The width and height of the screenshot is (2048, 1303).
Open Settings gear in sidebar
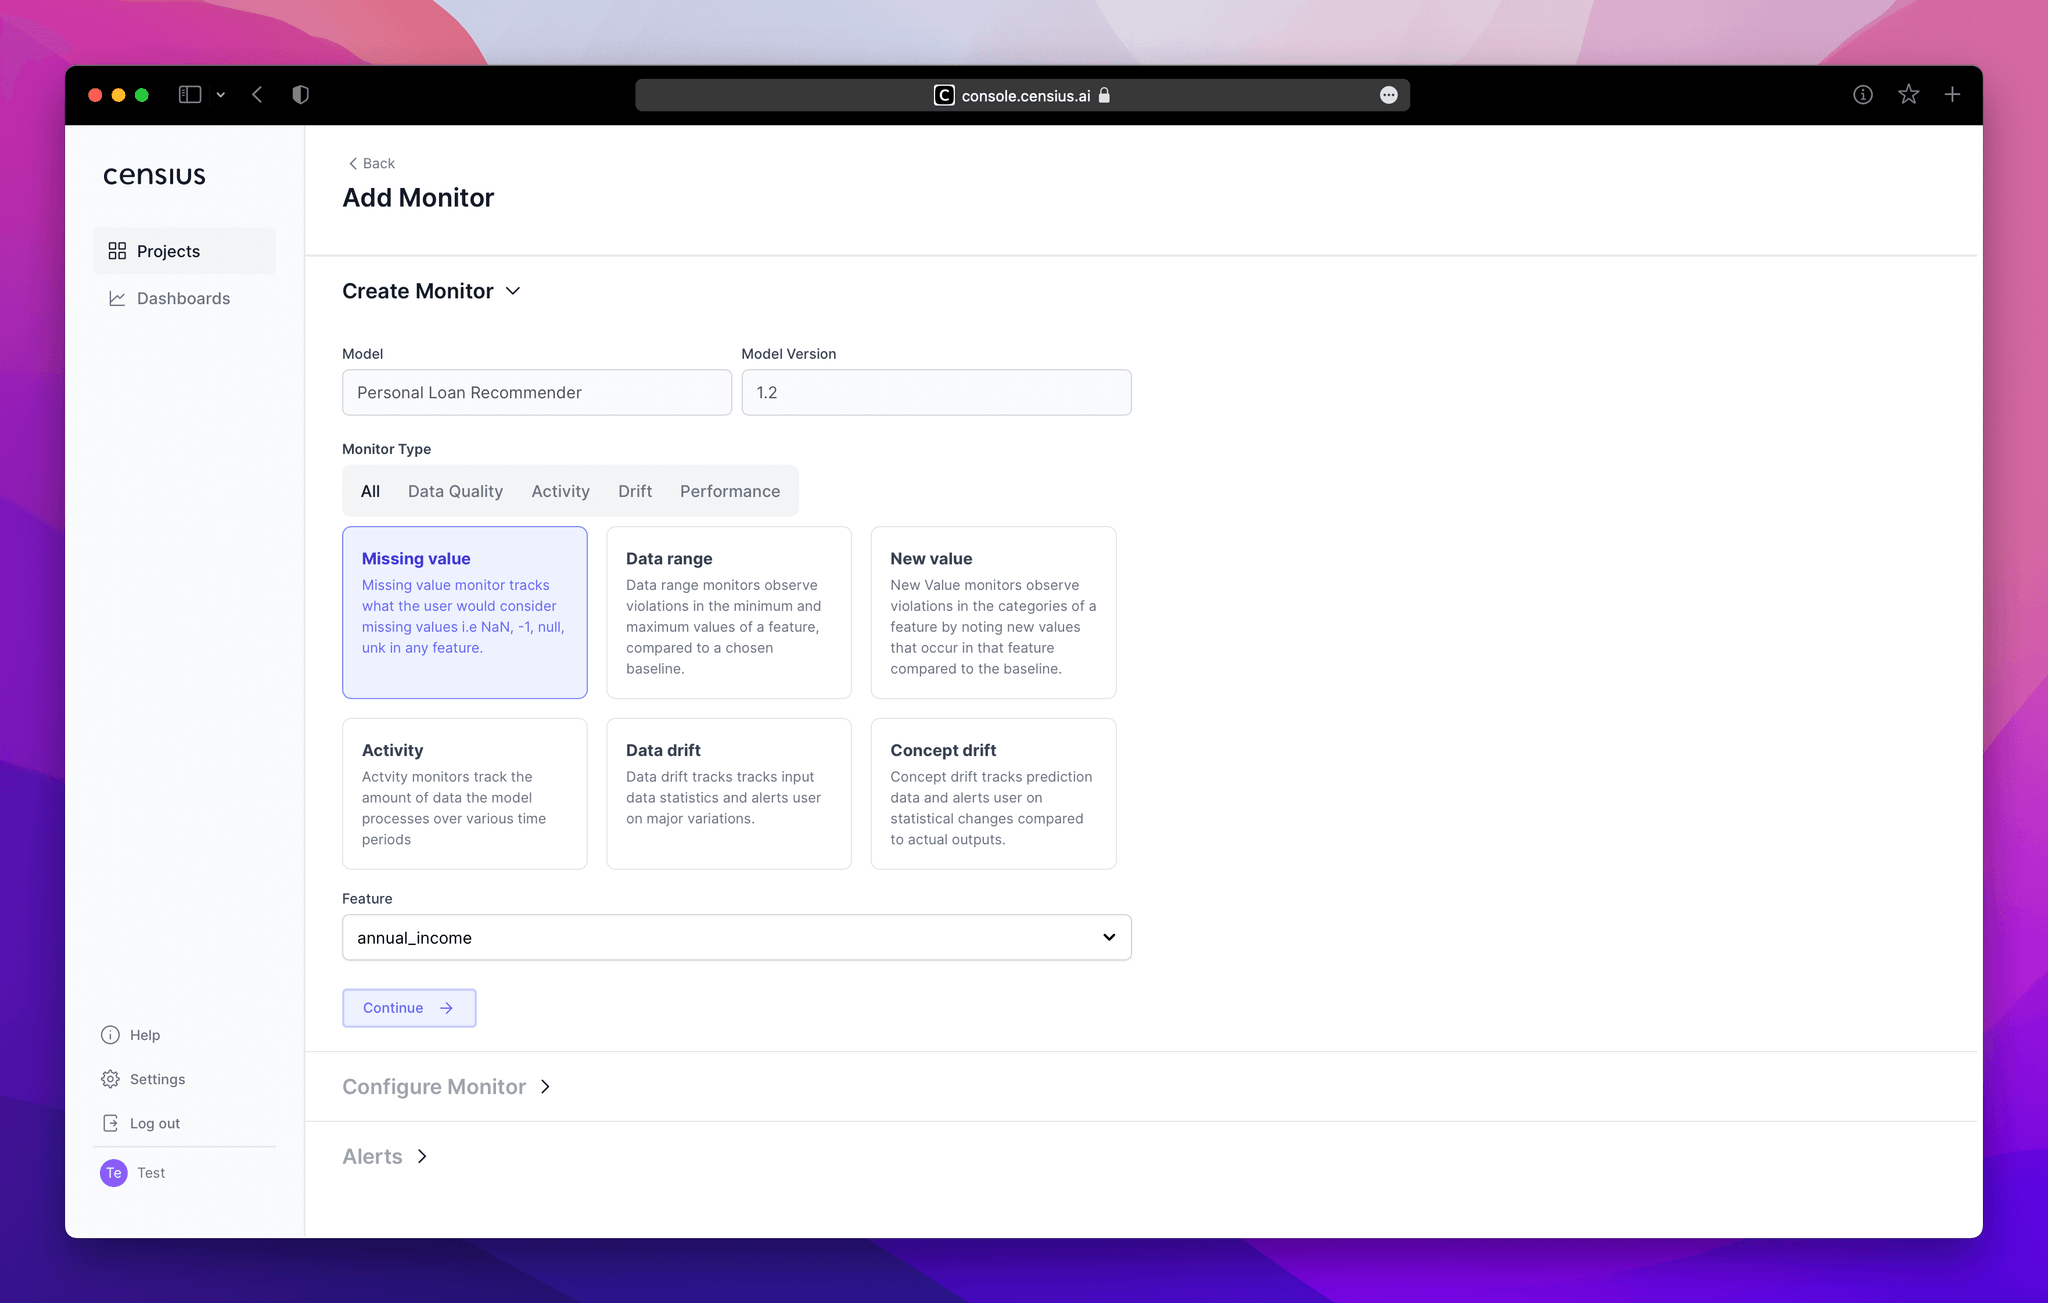(x=110, y=1079)
